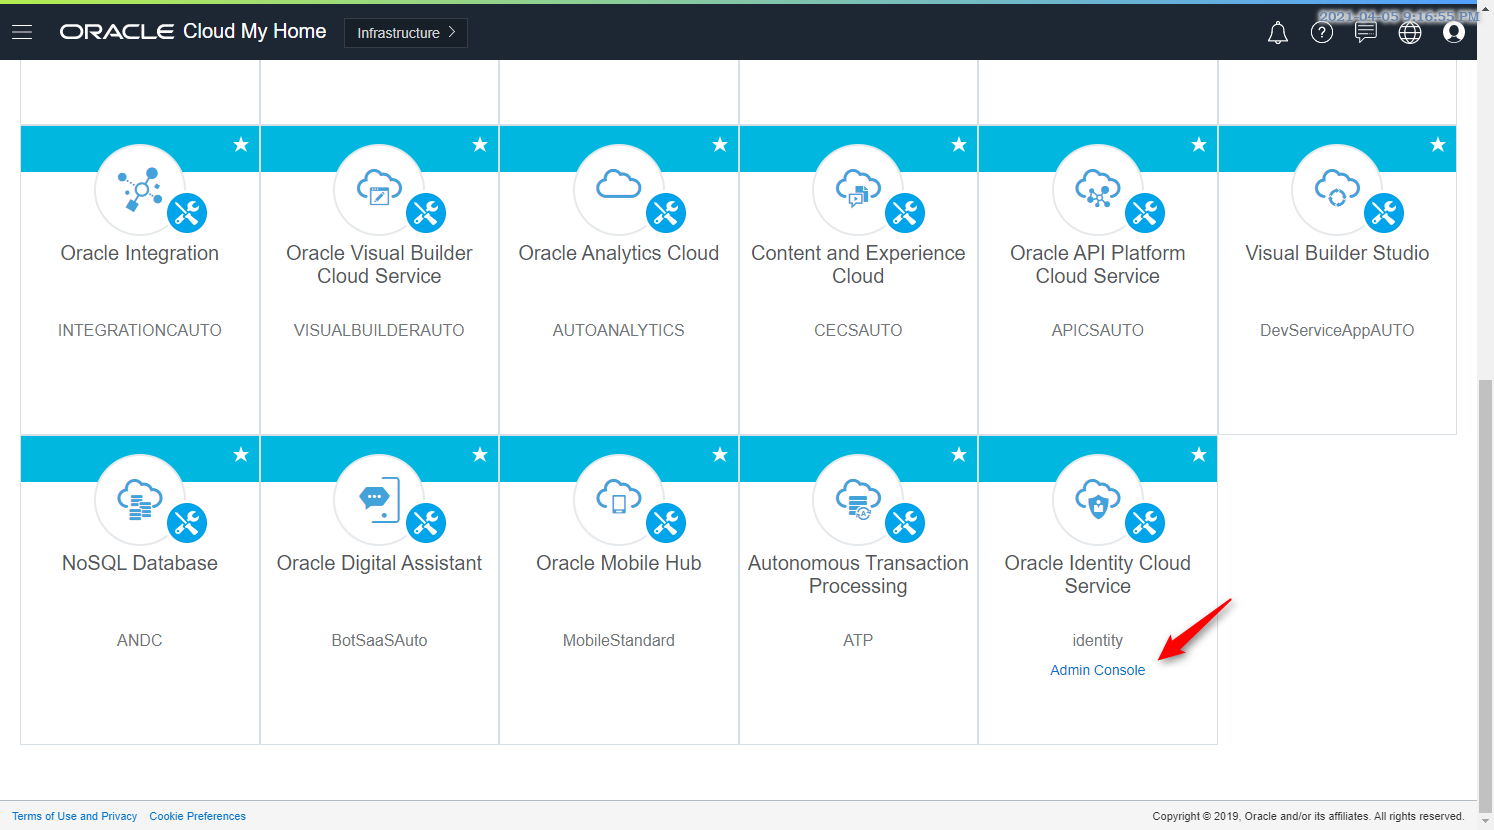Click the help question mark icon

click(1322, 32)
